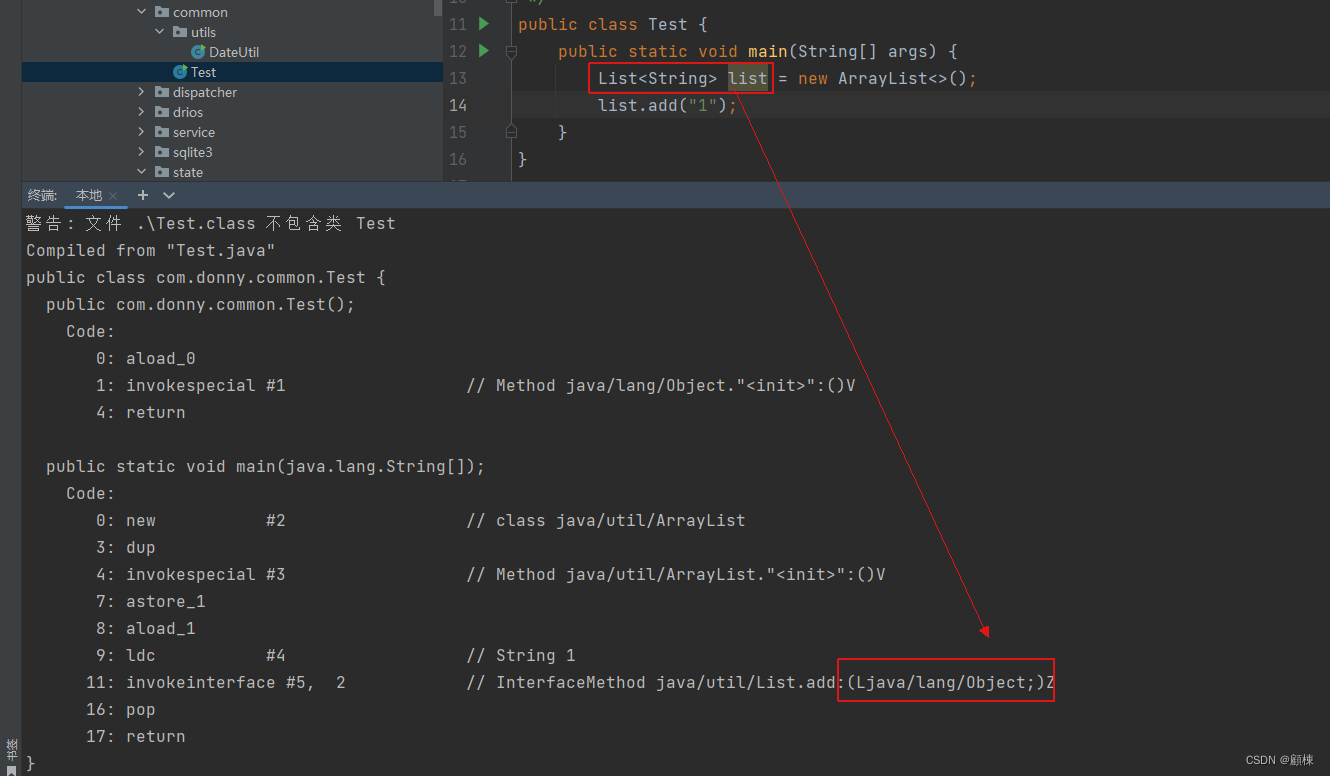Collapse the state folder

142,172
